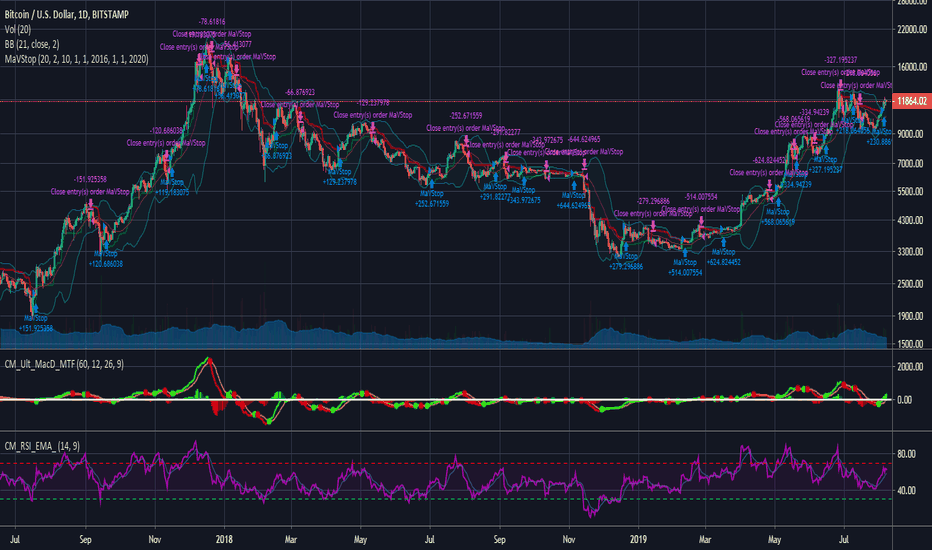Click the +568.065619 MaVStop entry label
Viewport: 932px width, 550px height.
778,222
